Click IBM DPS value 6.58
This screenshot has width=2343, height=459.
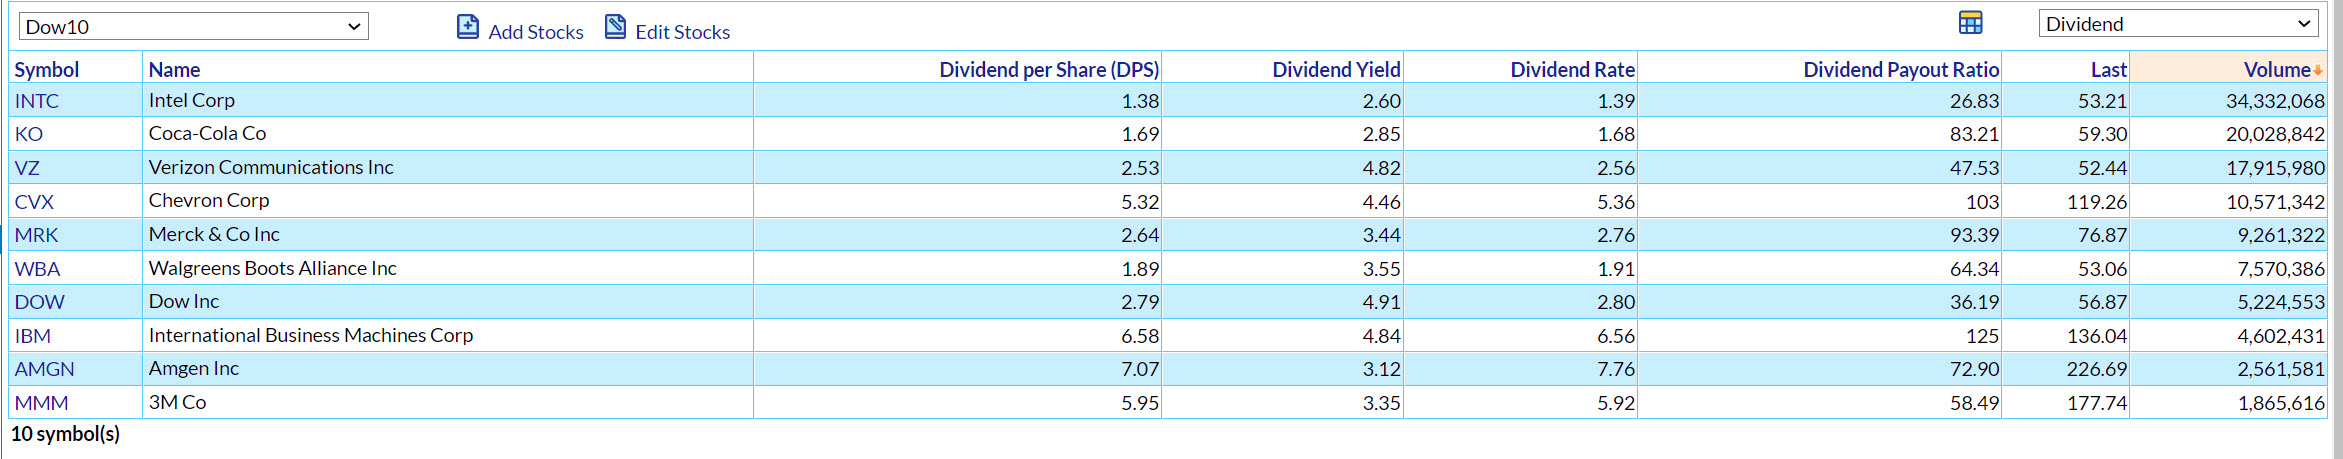pyautogui.click(x=1140, y=336)
